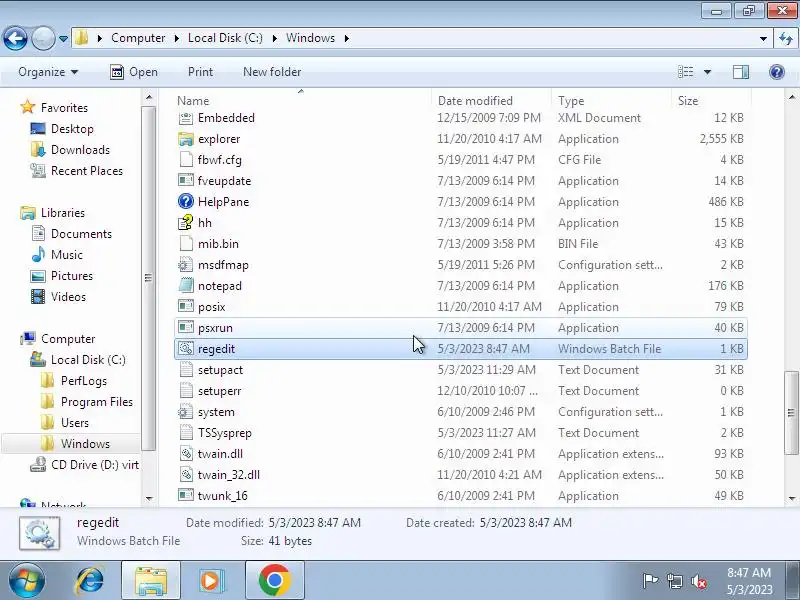Click Print in the toolbar

pos(200,72)
